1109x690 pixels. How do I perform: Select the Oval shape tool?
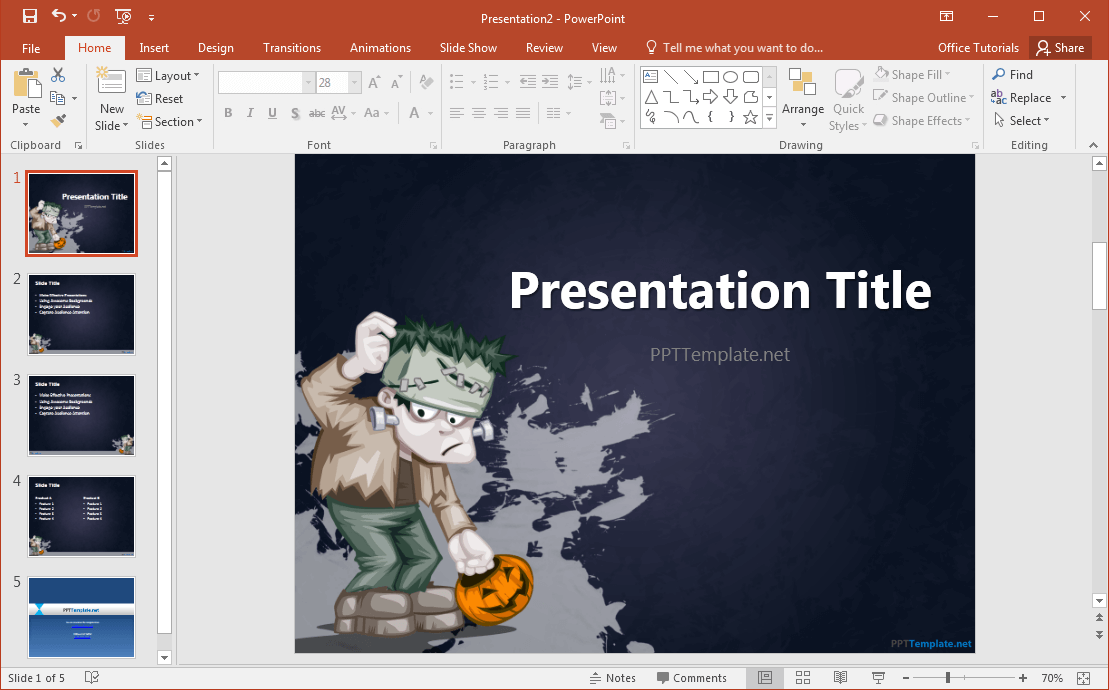pyautogui.click(x=729, y=76)
